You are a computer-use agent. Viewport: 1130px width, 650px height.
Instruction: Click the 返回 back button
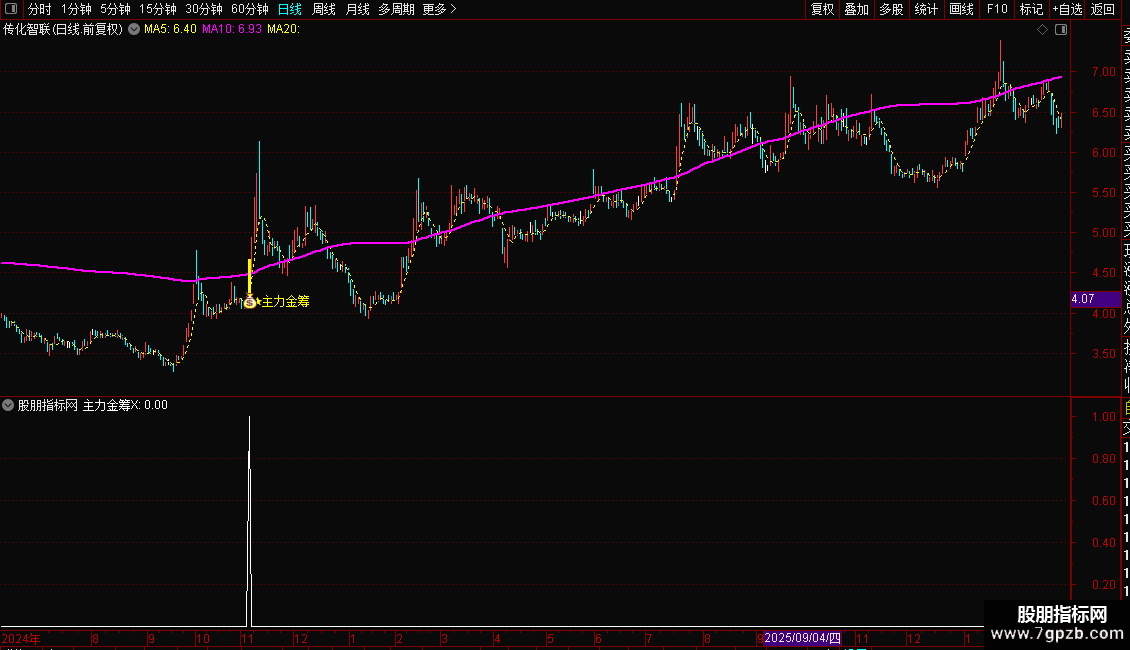pyautogui.click(x=1103, y=9)
